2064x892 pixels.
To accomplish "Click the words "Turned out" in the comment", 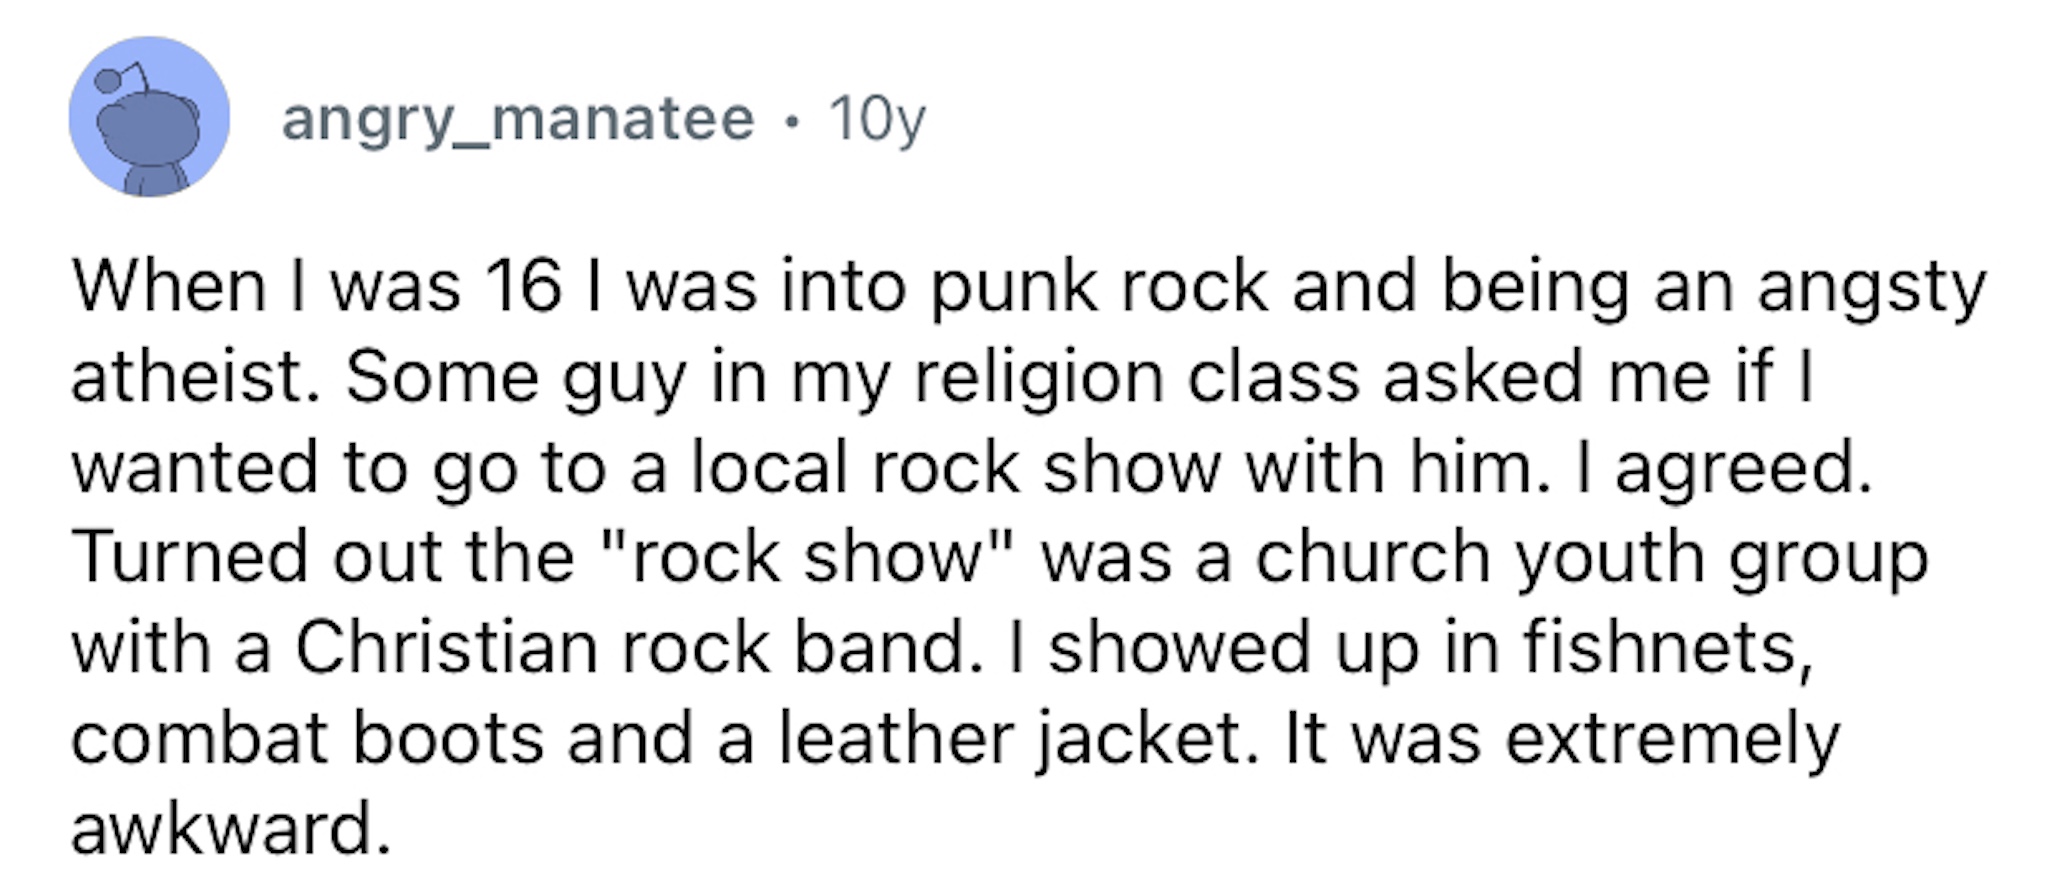I will click(x=257, y=557).
